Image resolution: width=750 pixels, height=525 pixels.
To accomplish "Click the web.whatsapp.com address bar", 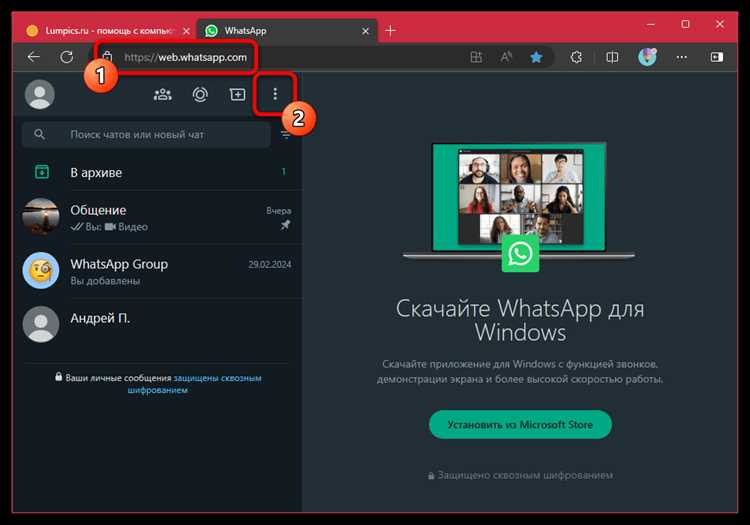I will pyautogui.click(x=186, y=57).
